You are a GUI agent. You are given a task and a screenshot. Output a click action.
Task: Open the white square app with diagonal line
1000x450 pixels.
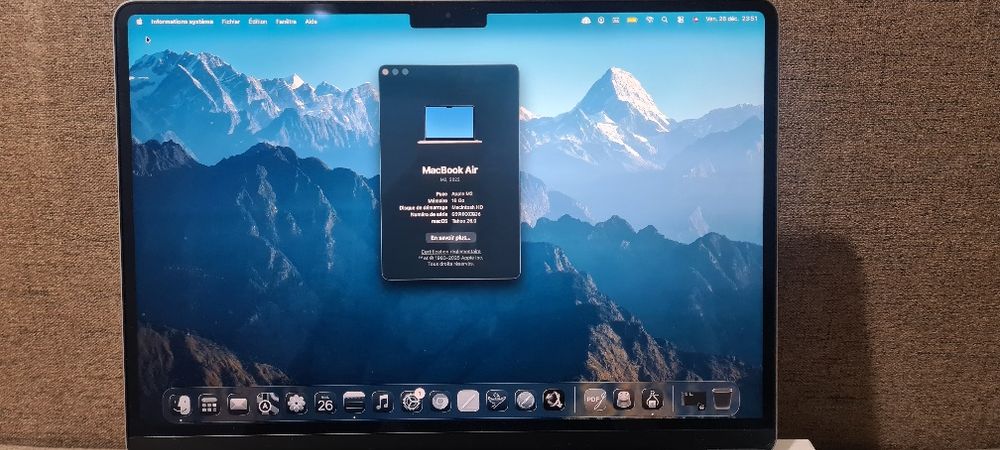tap(469, 401)
